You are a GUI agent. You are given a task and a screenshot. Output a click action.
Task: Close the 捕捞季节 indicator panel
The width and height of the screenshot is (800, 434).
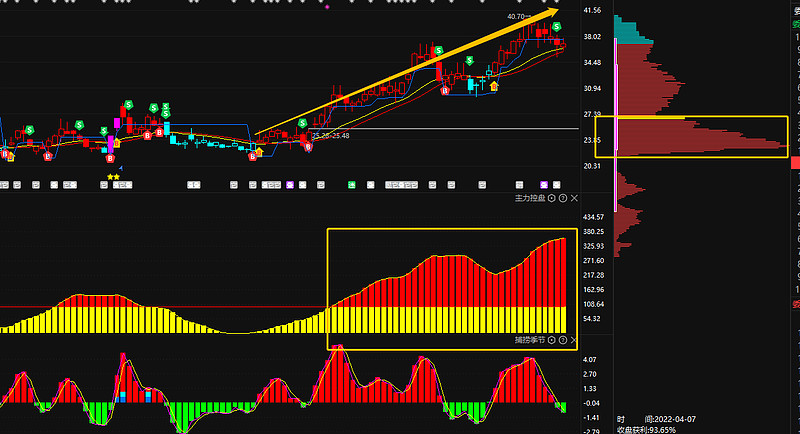pos(574,341)
